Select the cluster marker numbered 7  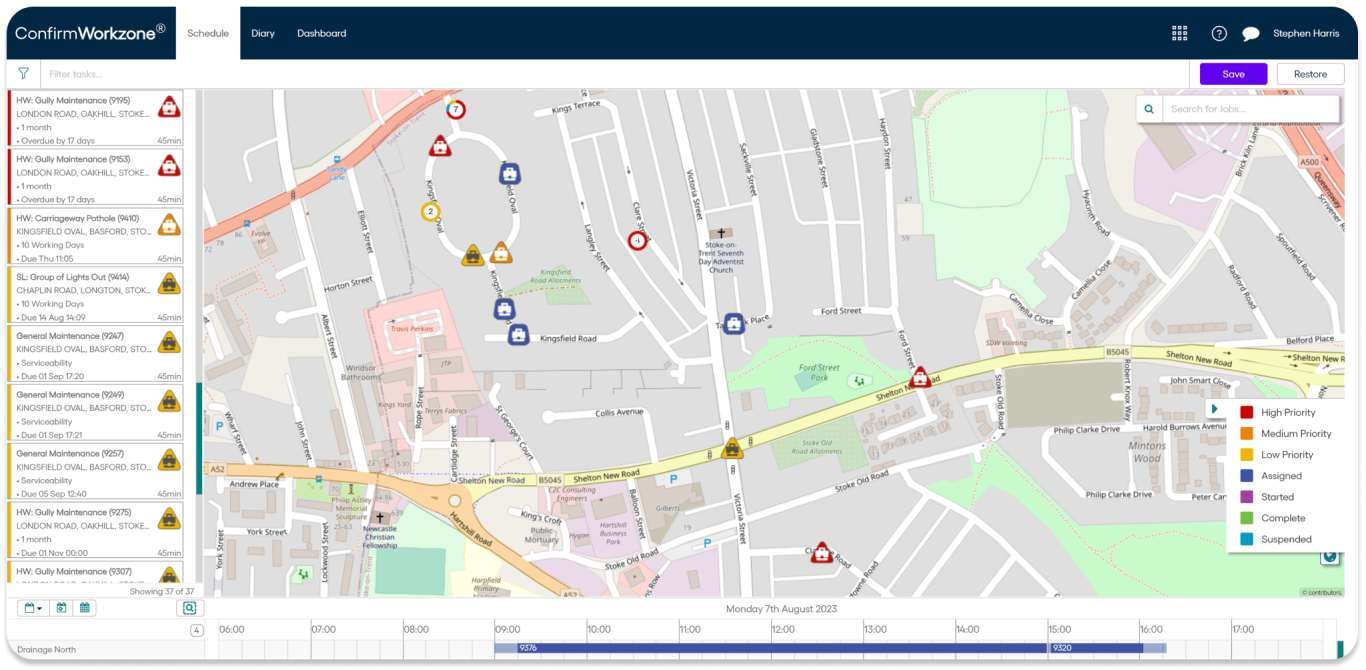click(x=456, y=109)
